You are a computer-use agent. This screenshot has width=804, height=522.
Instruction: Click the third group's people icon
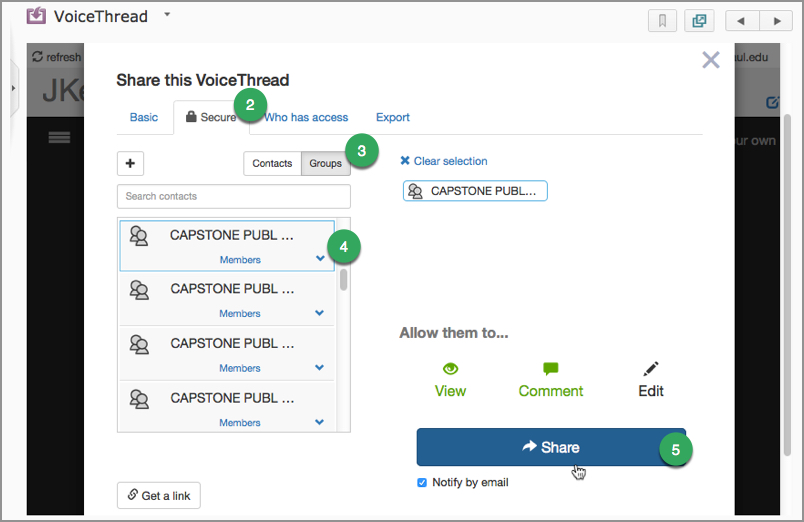click(x=139, y=345)
